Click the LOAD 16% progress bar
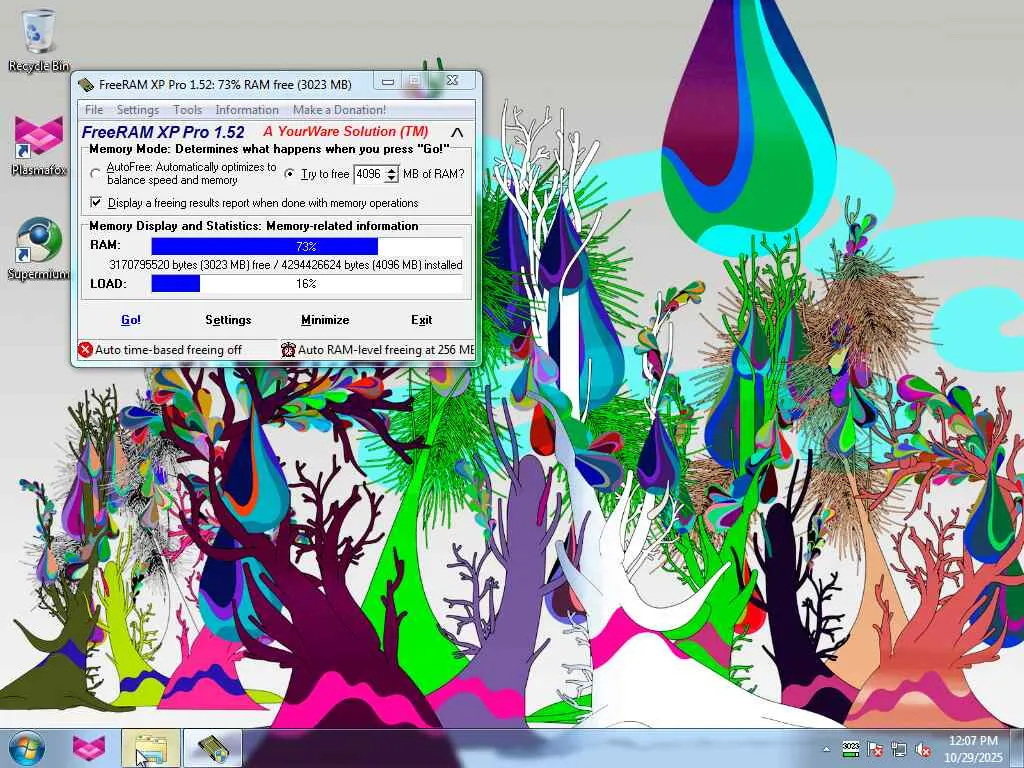 (x=307, y=283)
